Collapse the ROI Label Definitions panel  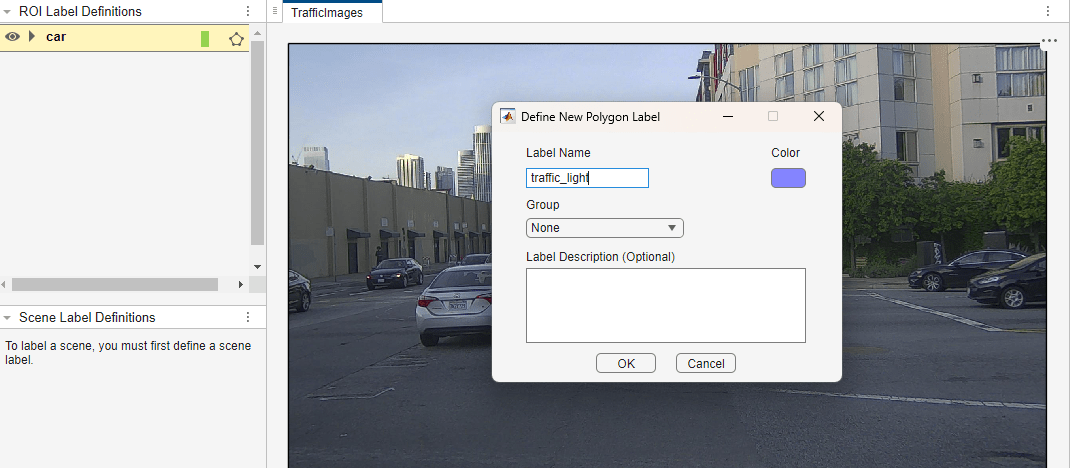(x=8, y=12)
